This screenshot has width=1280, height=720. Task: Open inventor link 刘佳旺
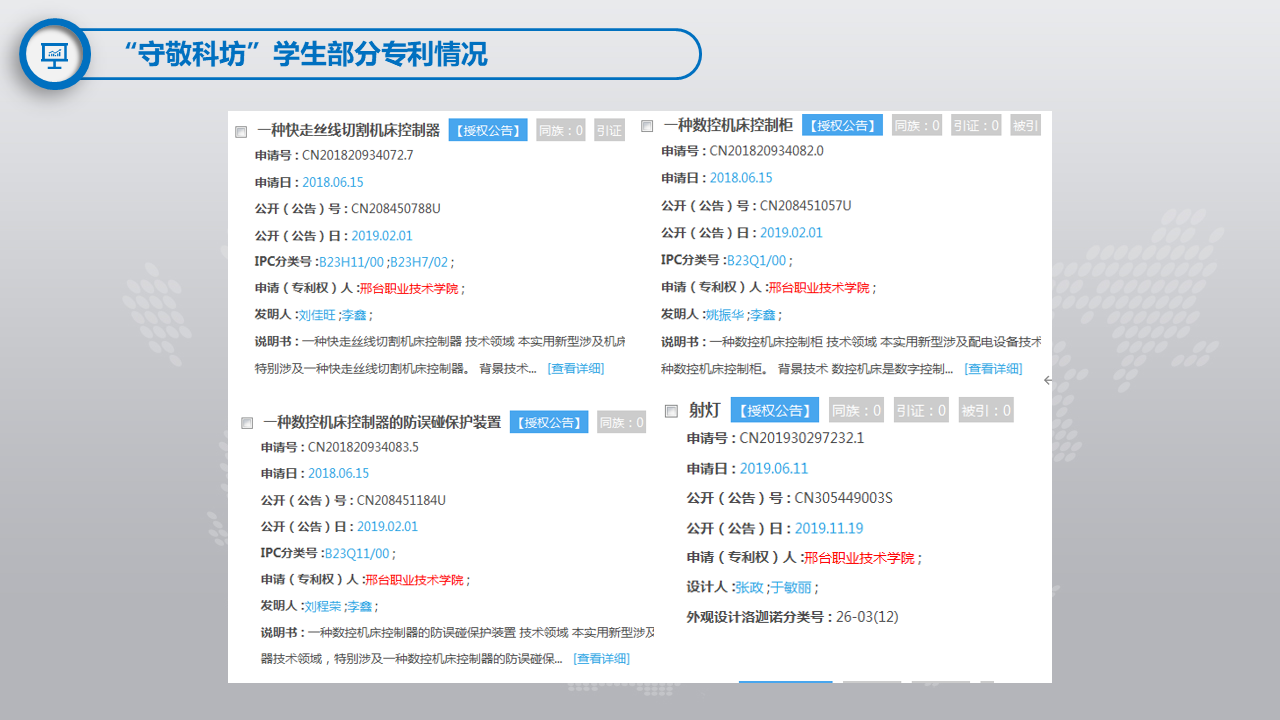click(318, 315)
